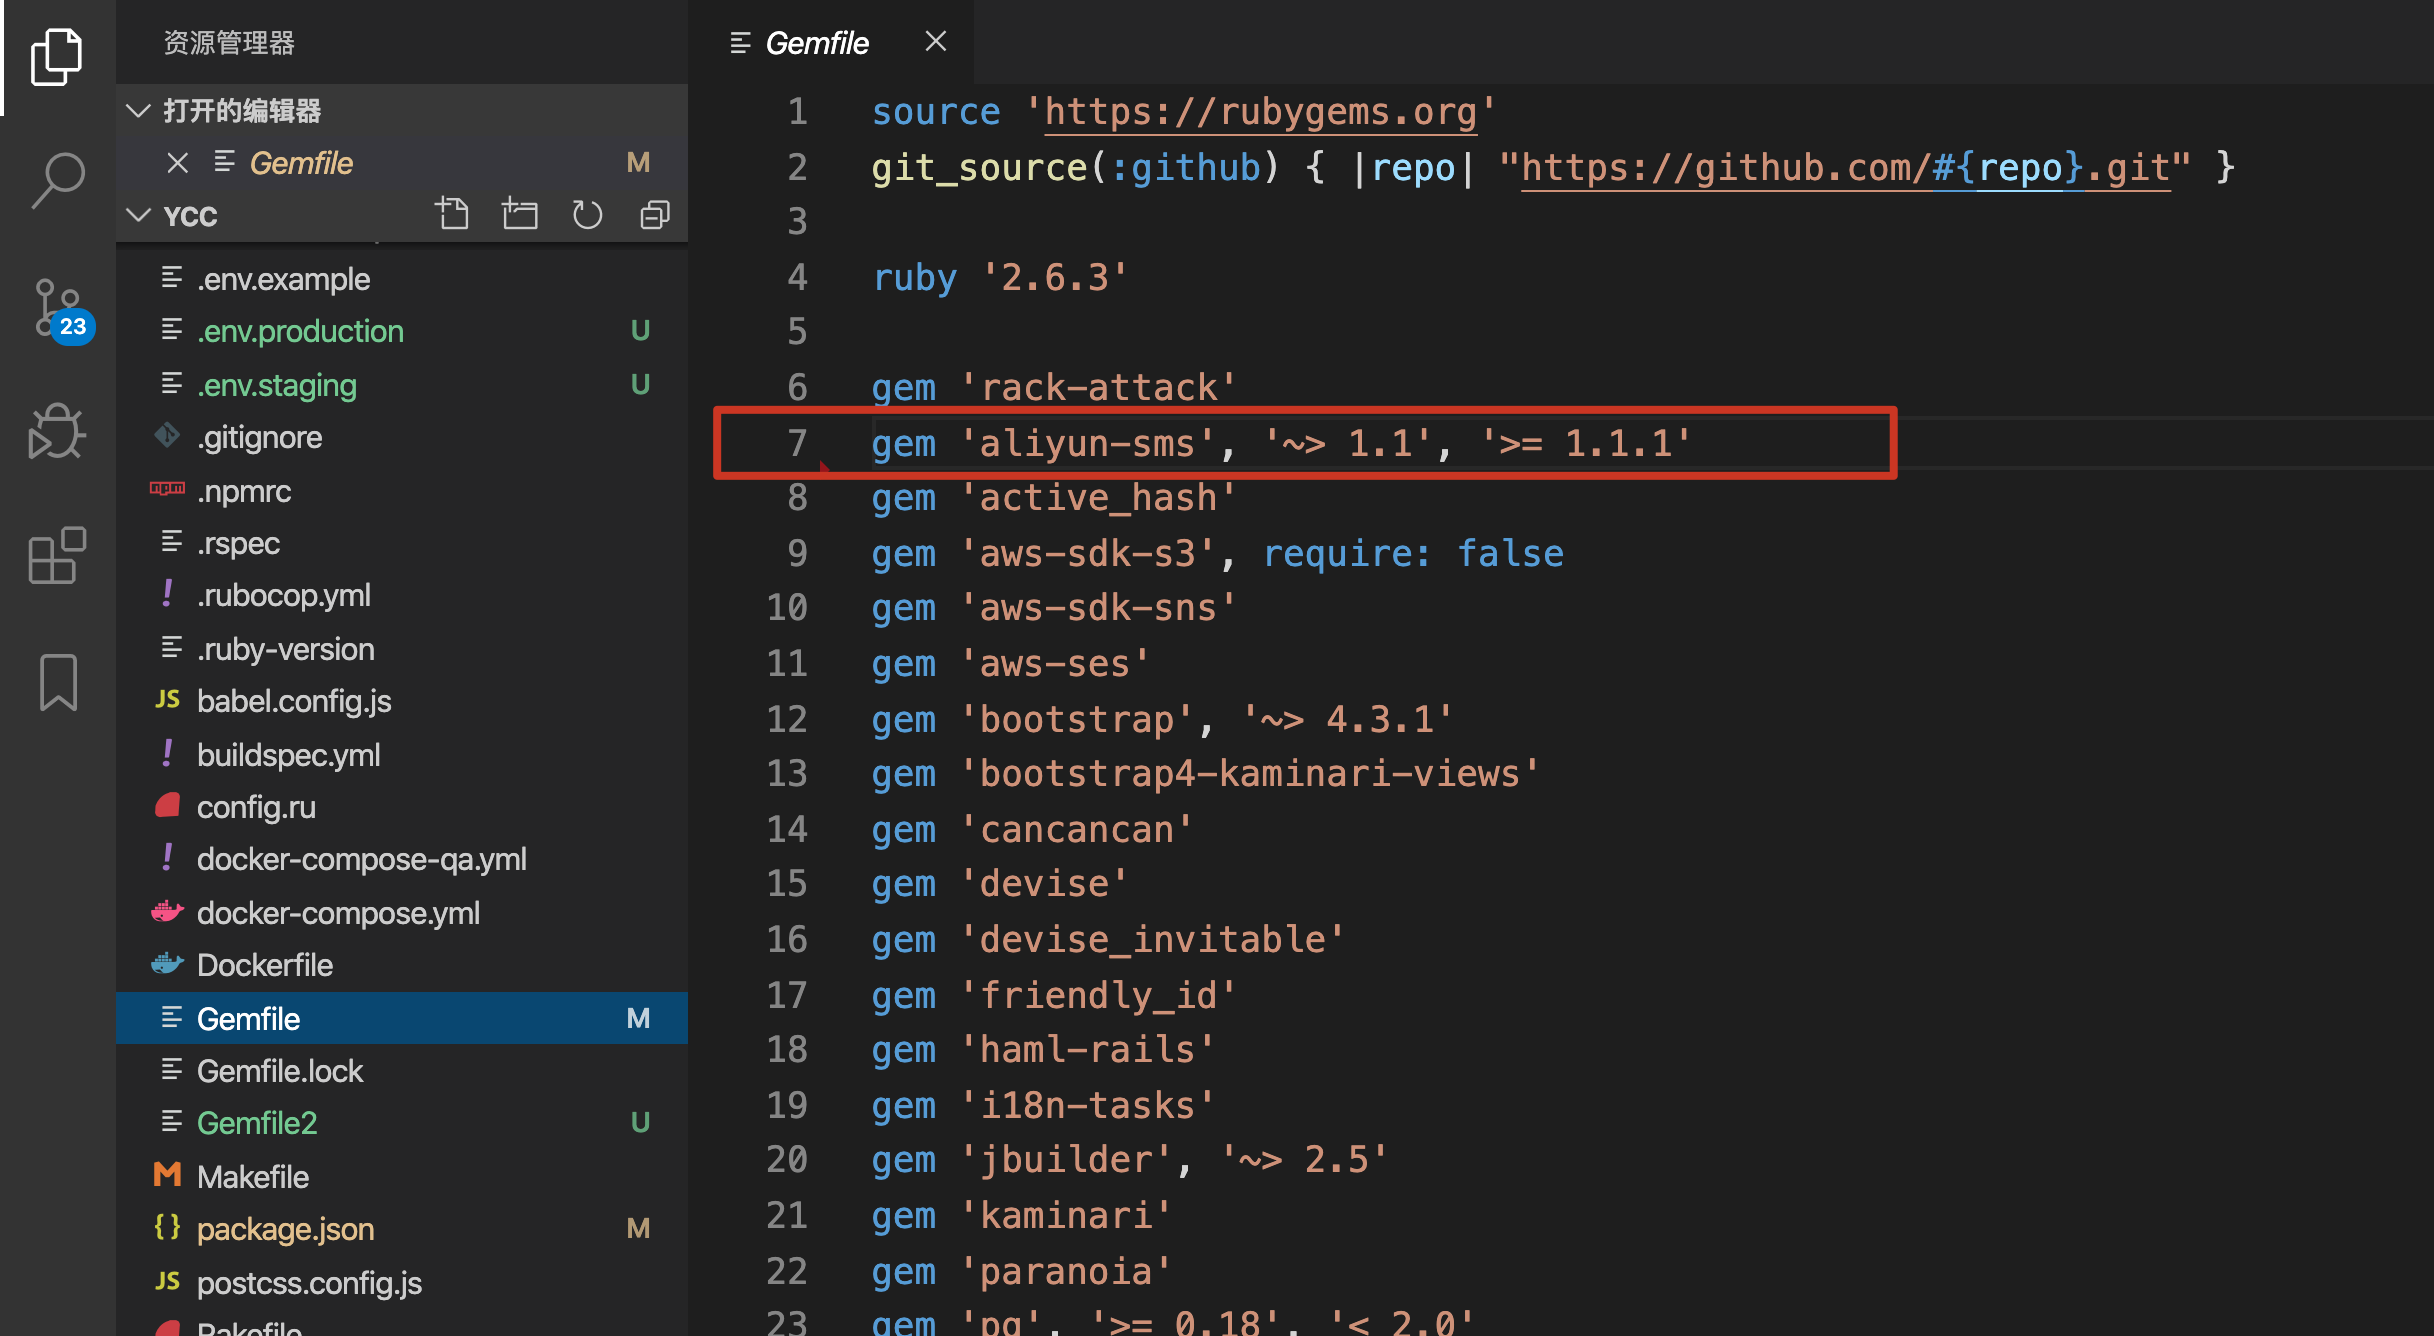This screenshot has width=2434, height=1336.
Task: Open the Search view in activity bar
Action: click(58, 180)
